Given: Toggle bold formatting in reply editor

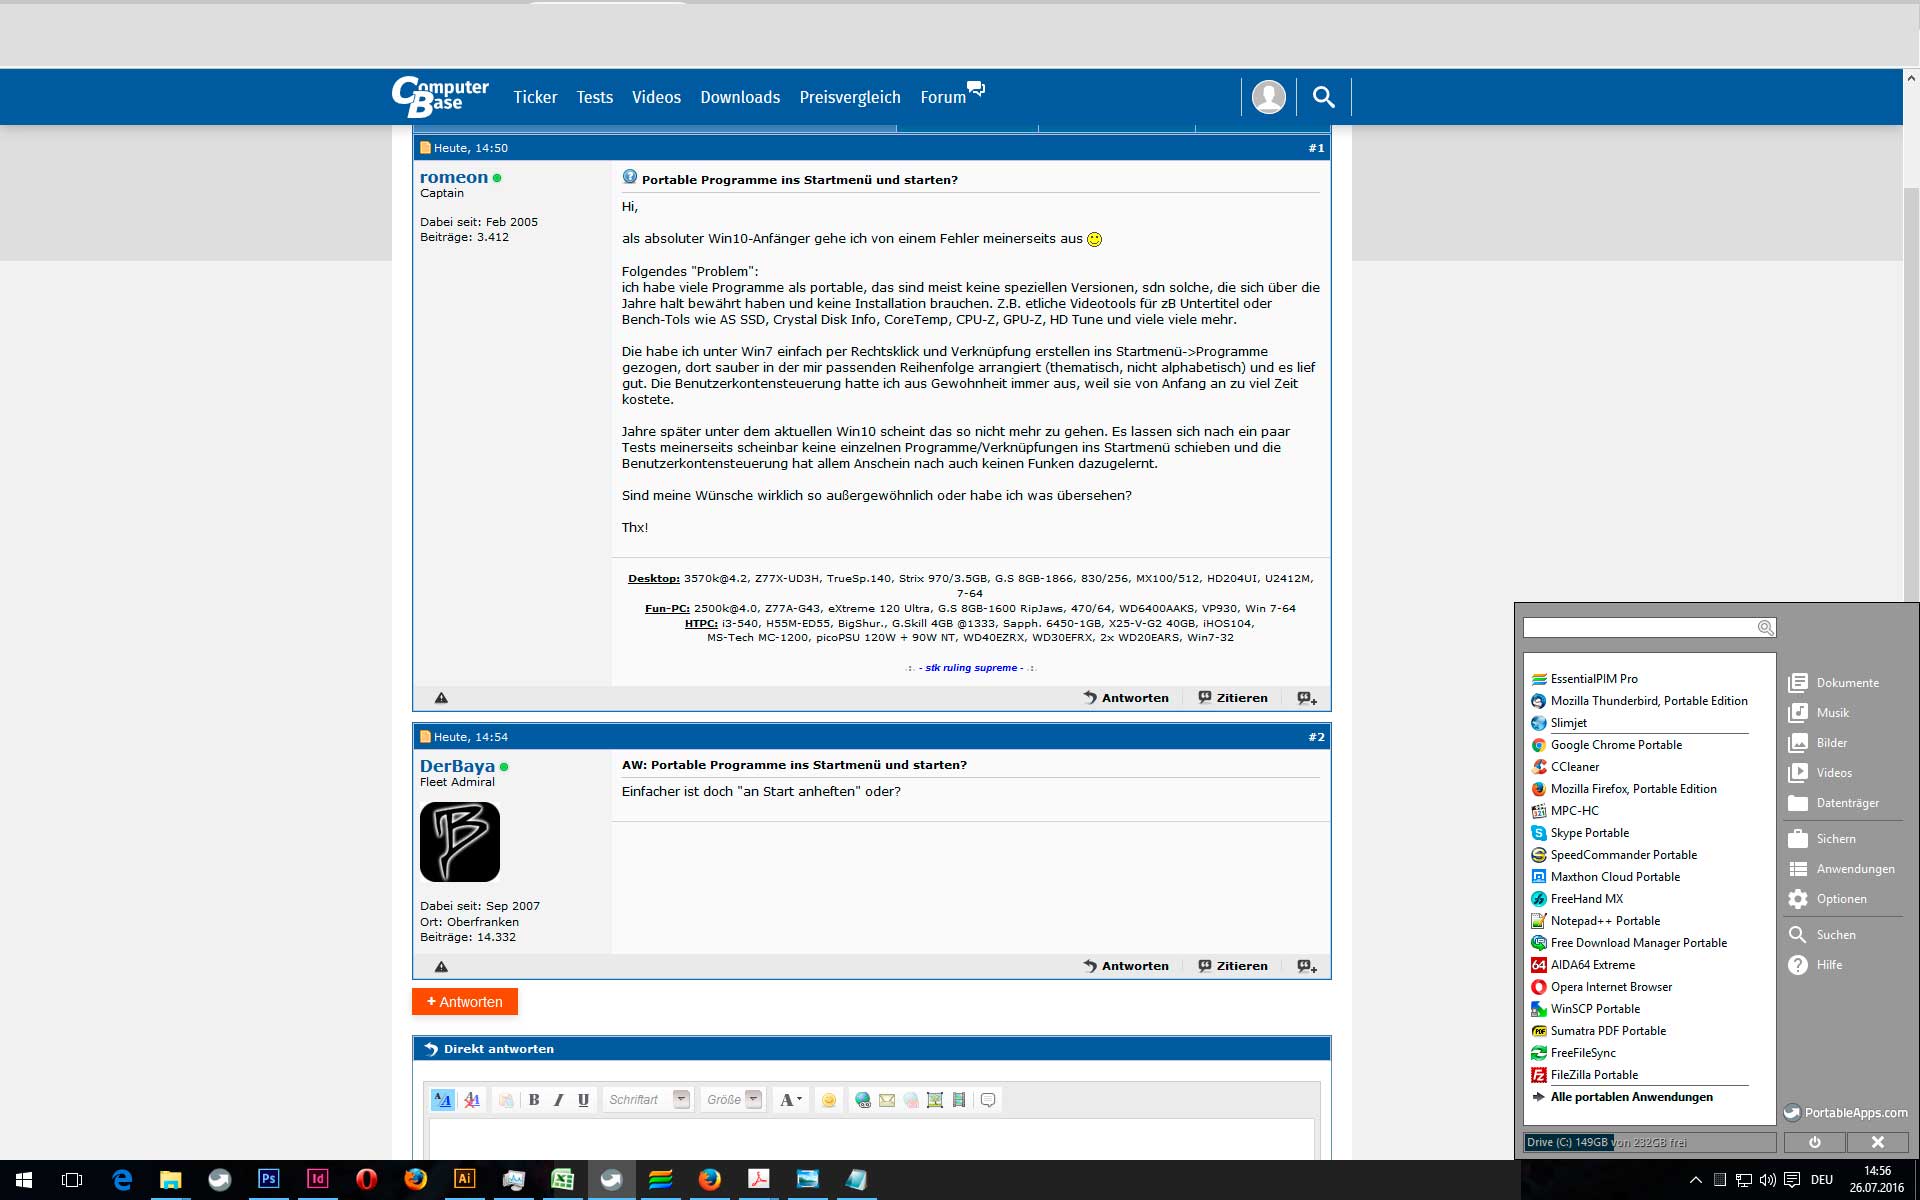Looking at the screenshot, I should 534,1100.
